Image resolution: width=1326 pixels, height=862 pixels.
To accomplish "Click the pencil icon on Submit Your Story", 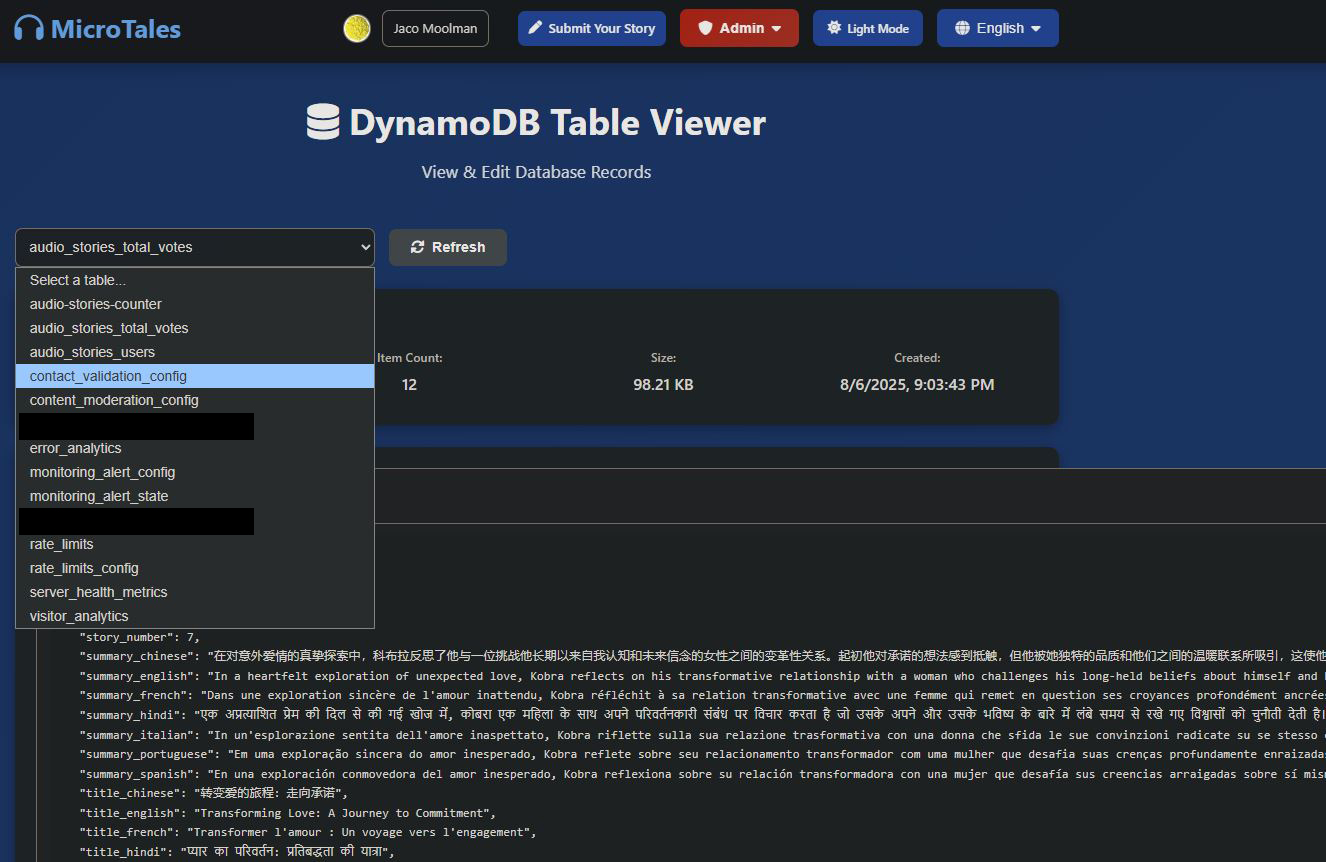I will click(x=535, y=28).
